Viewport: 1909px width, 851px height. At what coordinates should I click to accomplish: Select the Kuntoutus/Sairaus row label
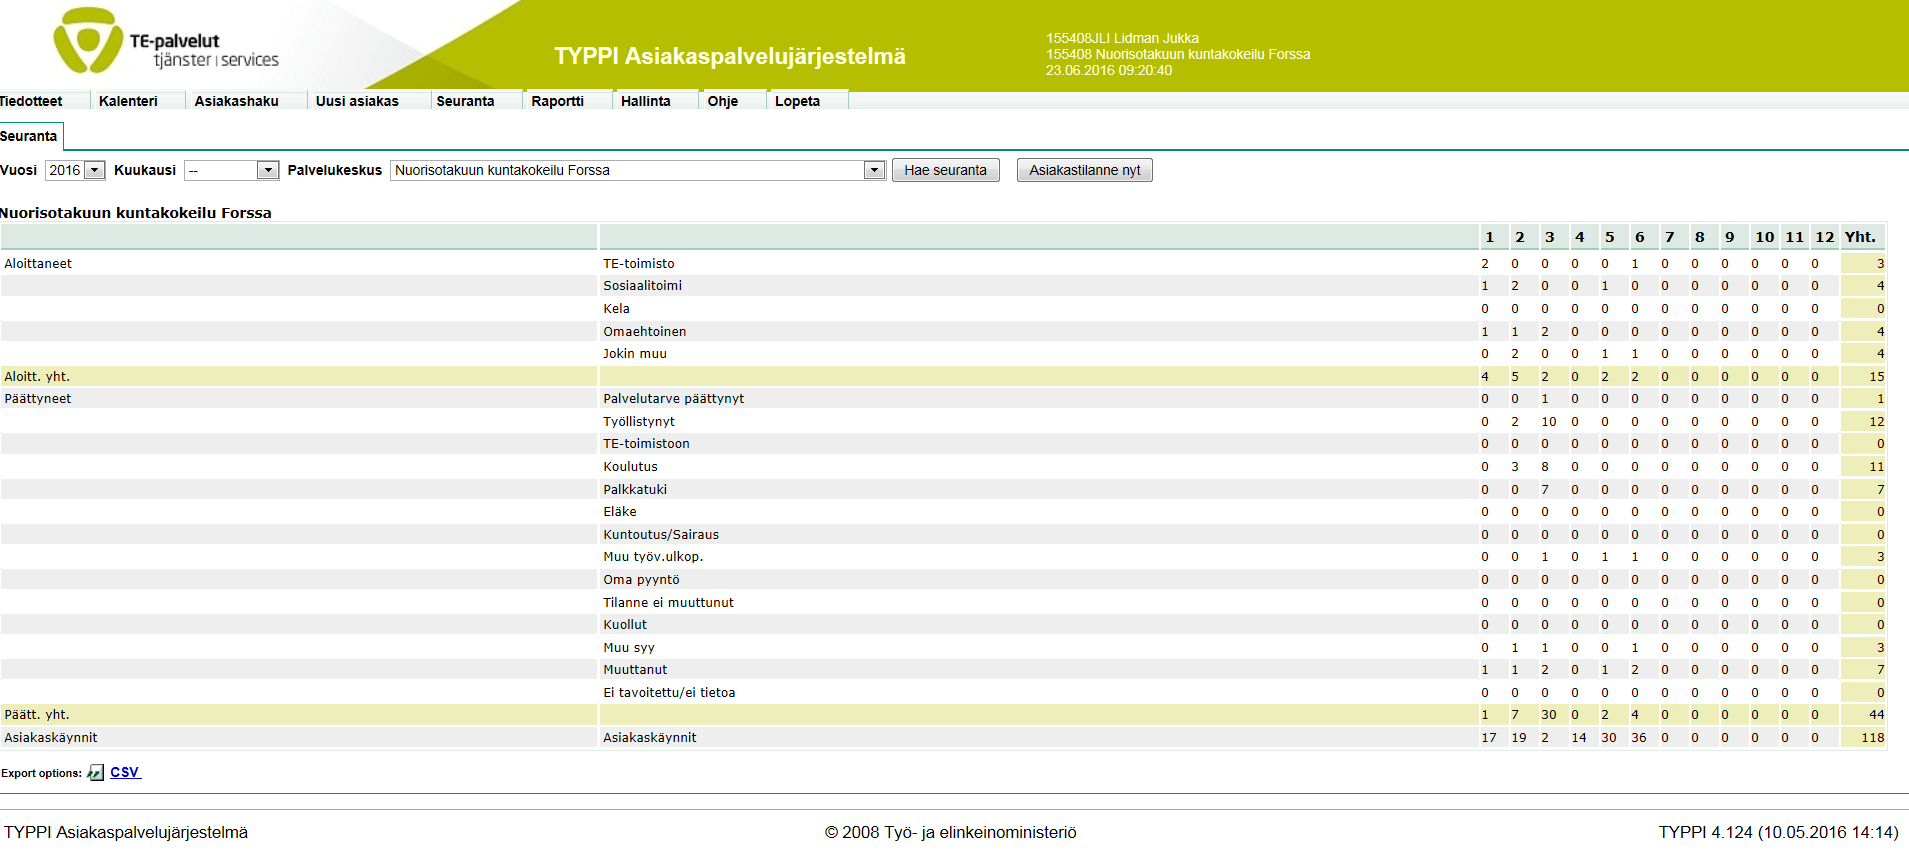(x=660, y=535)
